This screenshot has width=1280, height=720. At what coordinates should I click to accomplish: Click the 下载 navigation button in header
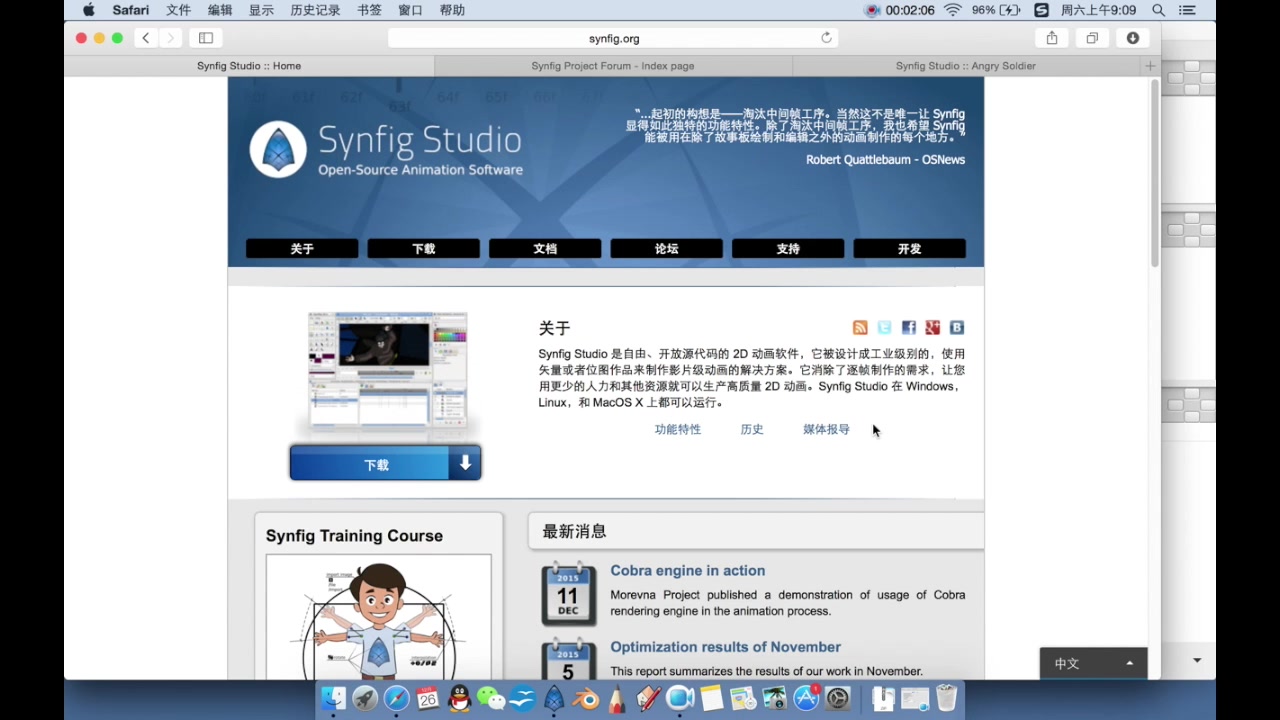pos(424,249)
